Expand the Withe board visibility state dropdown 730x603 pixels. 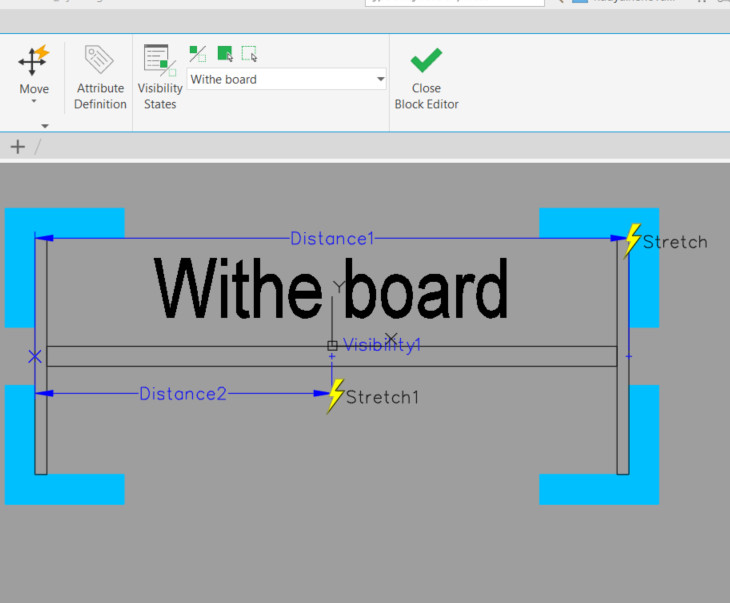tap(380, 80)
